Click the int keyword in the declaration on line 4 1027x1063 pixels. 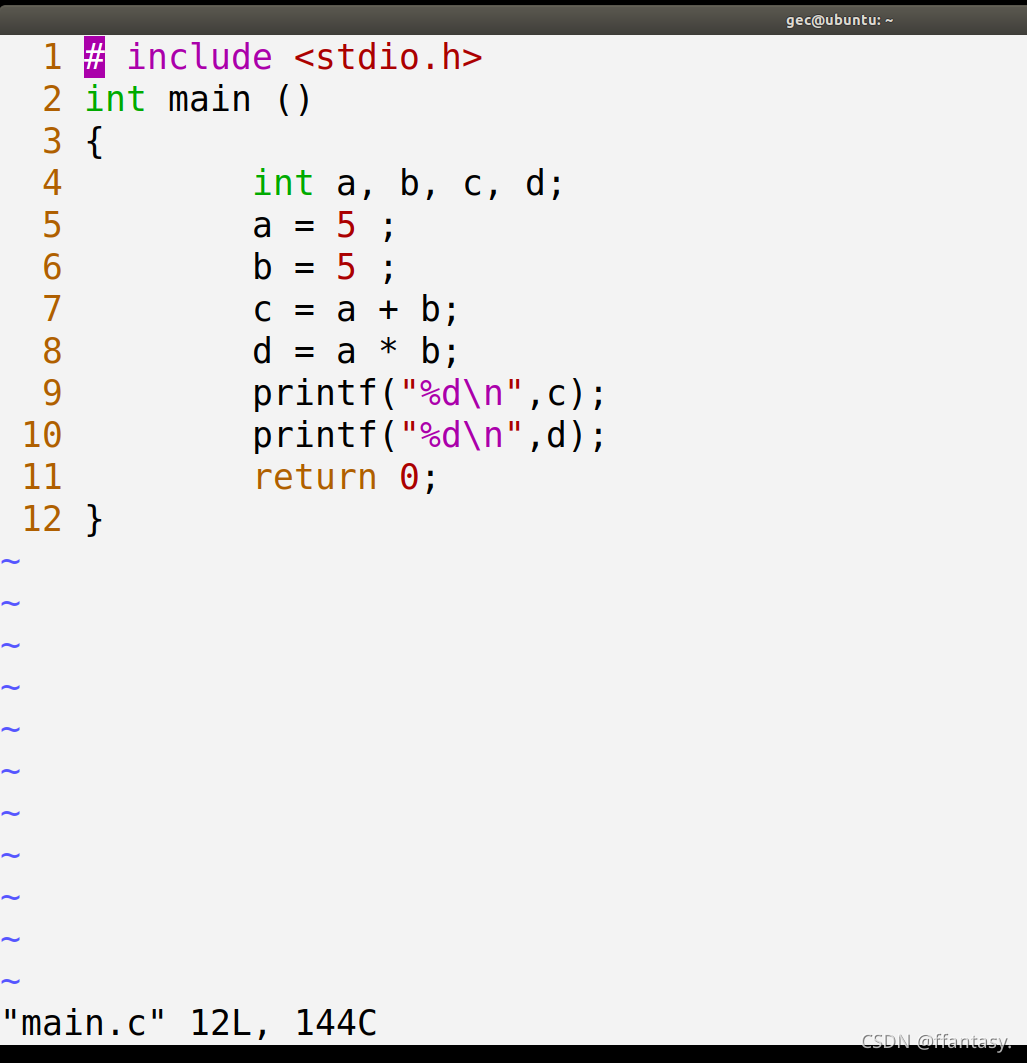(x=283, y=183)
